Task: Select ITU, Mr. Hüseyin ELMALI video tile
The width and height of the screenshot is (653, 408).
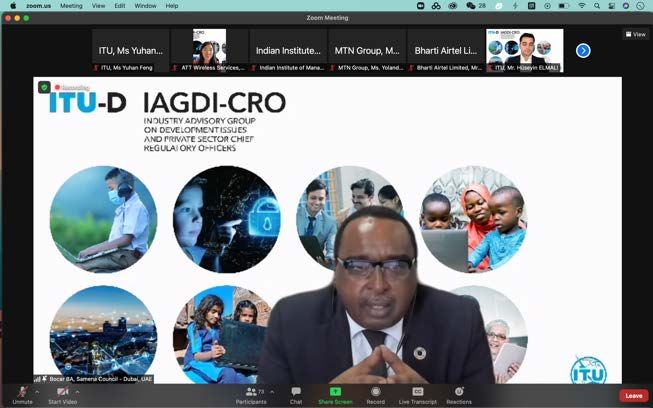Action: 525,50
